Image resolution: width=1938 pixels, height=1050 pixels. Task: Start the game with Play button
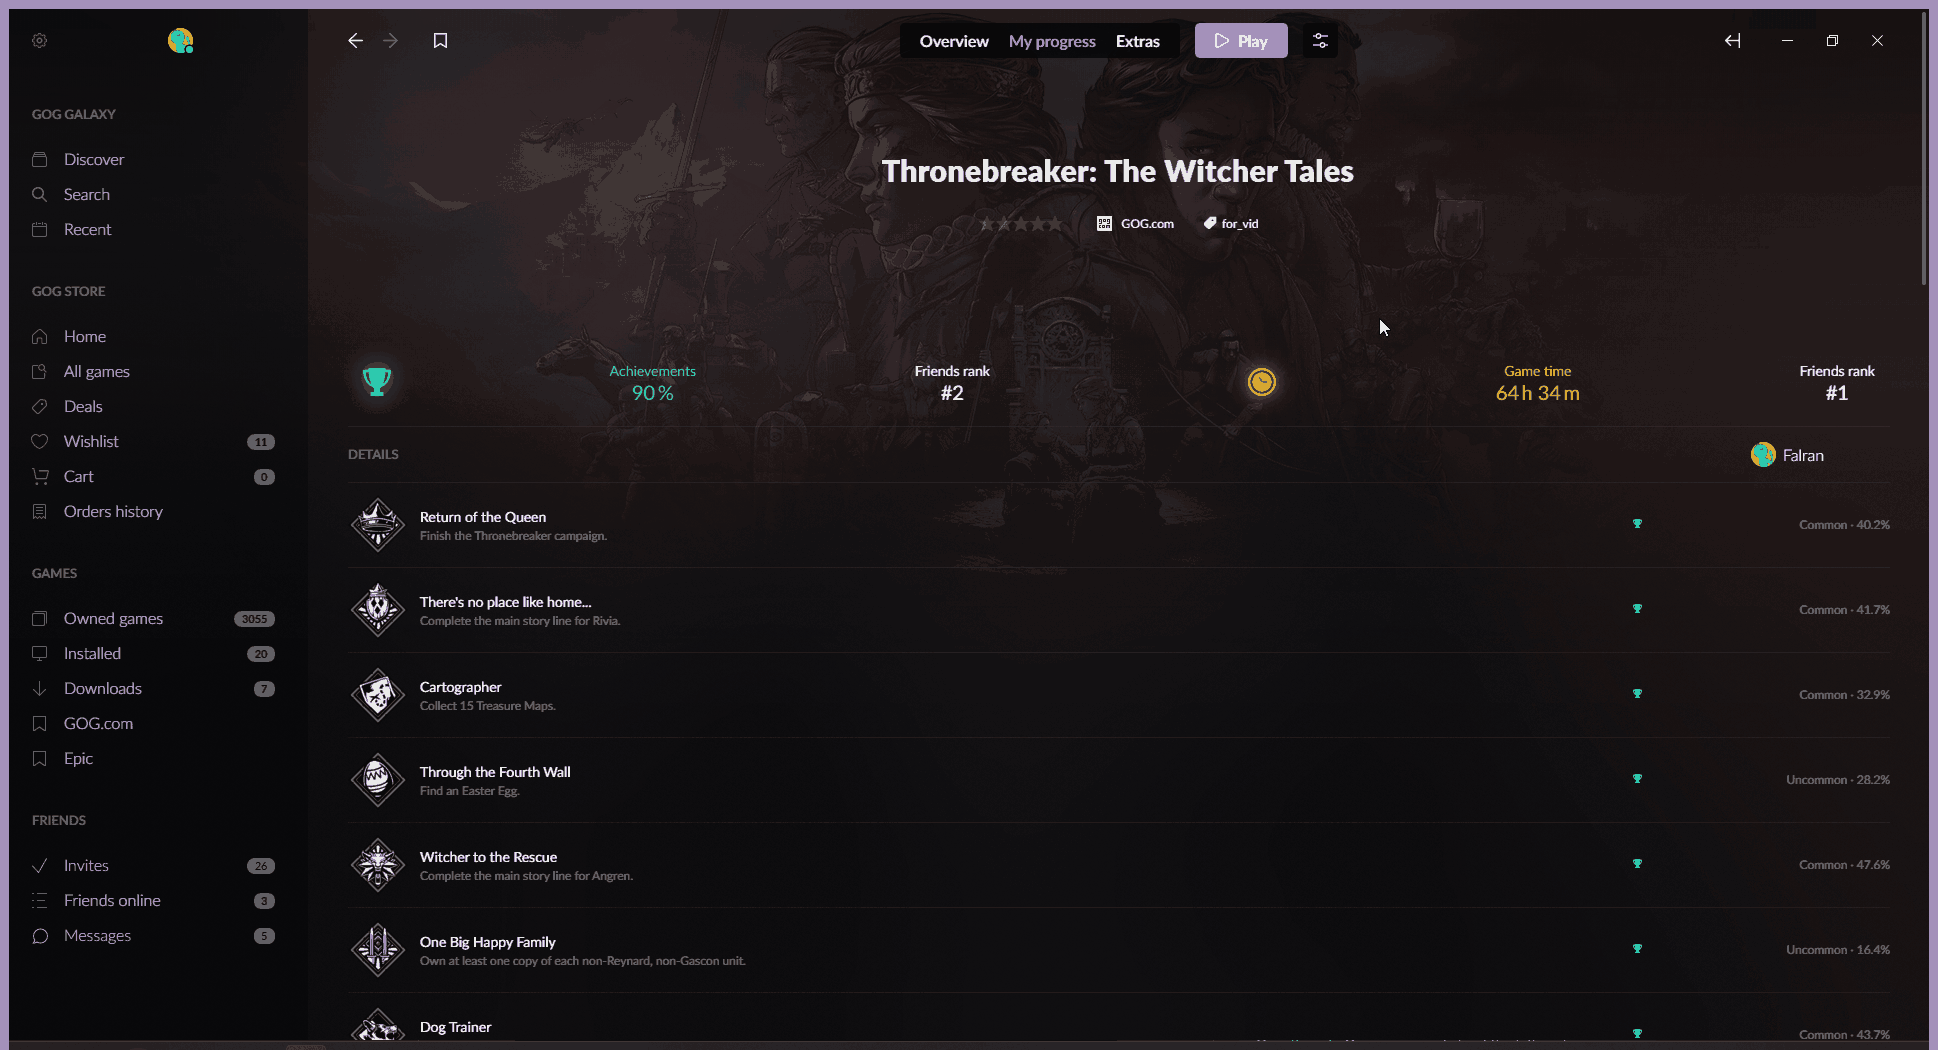point(1241,41)
